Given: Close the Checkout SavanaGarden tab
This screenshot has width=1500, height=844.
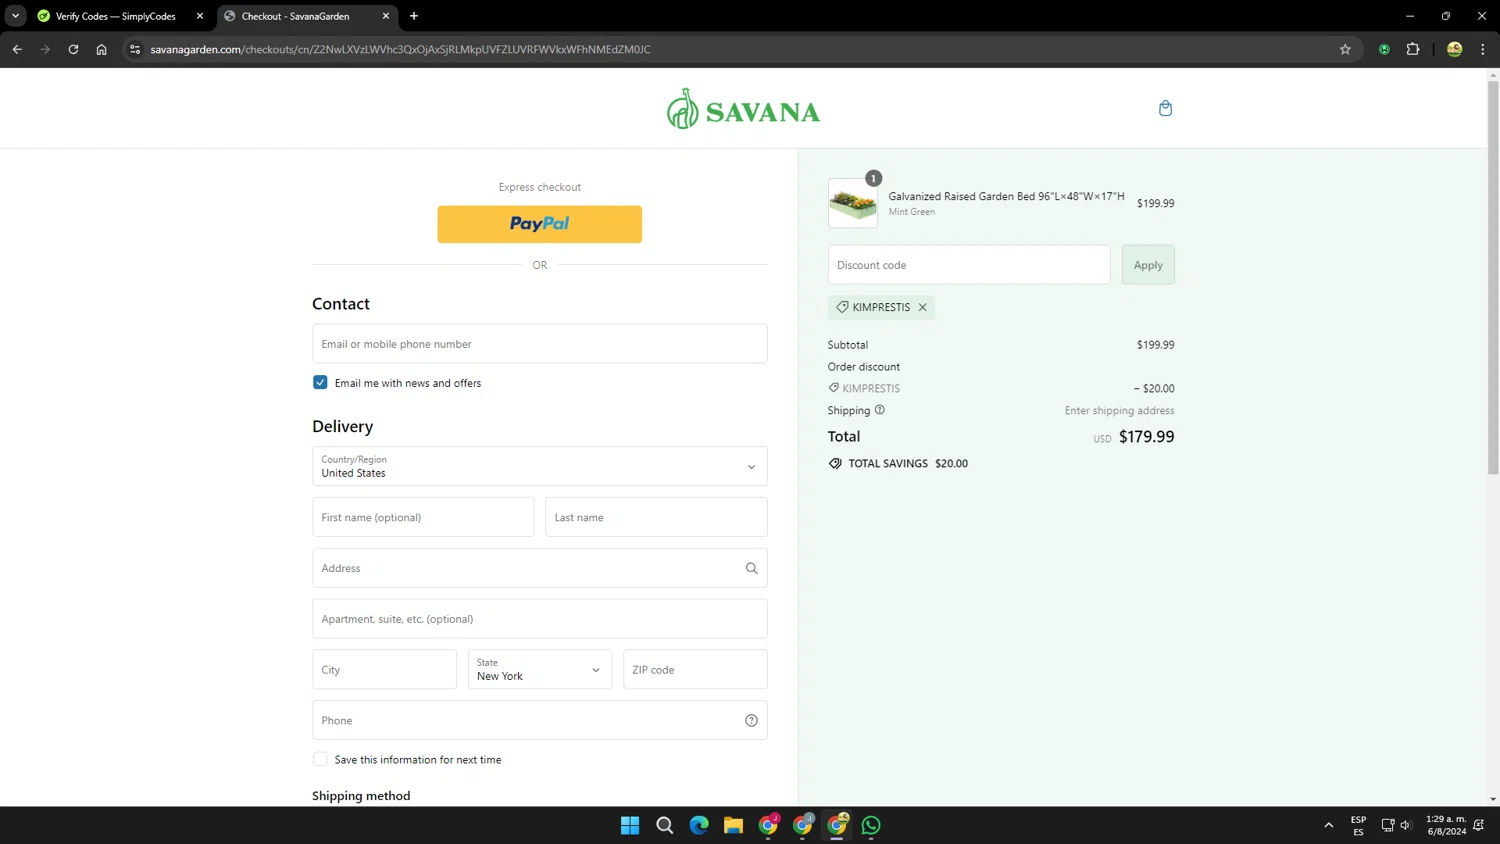Looking at the screenshot, I should (386, 16).
